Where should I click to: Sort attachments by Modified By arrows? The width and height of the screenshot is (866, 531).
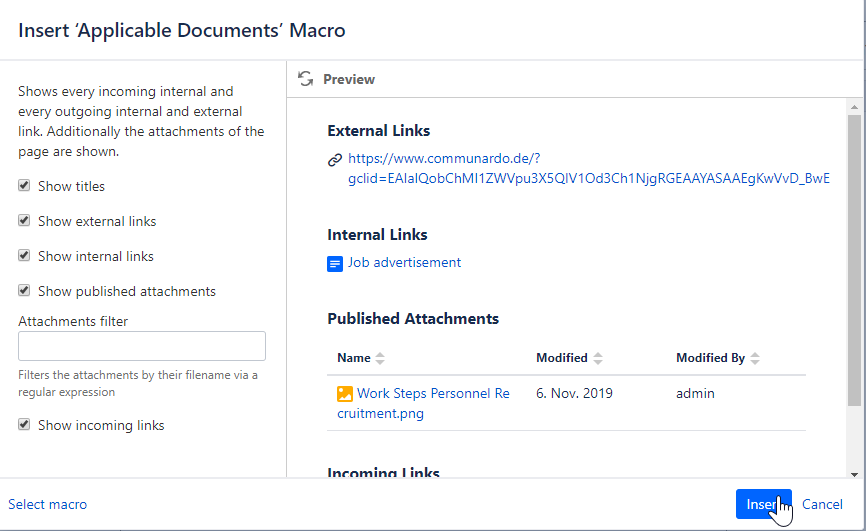[x=755, y=358]
